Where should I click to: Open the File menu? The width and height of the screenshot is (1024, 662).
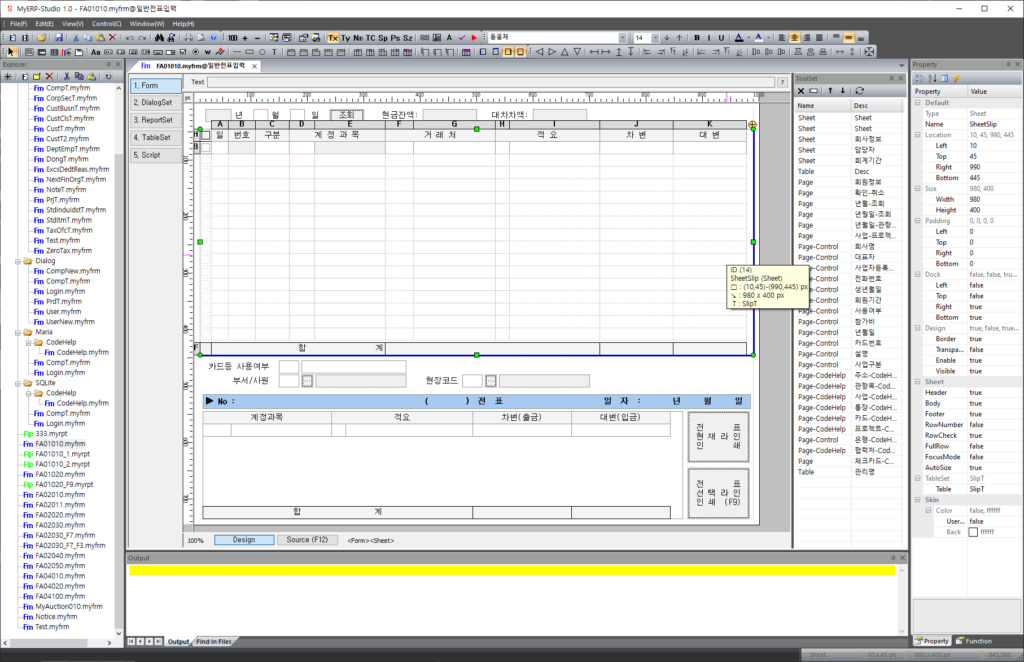coord(18,24)
